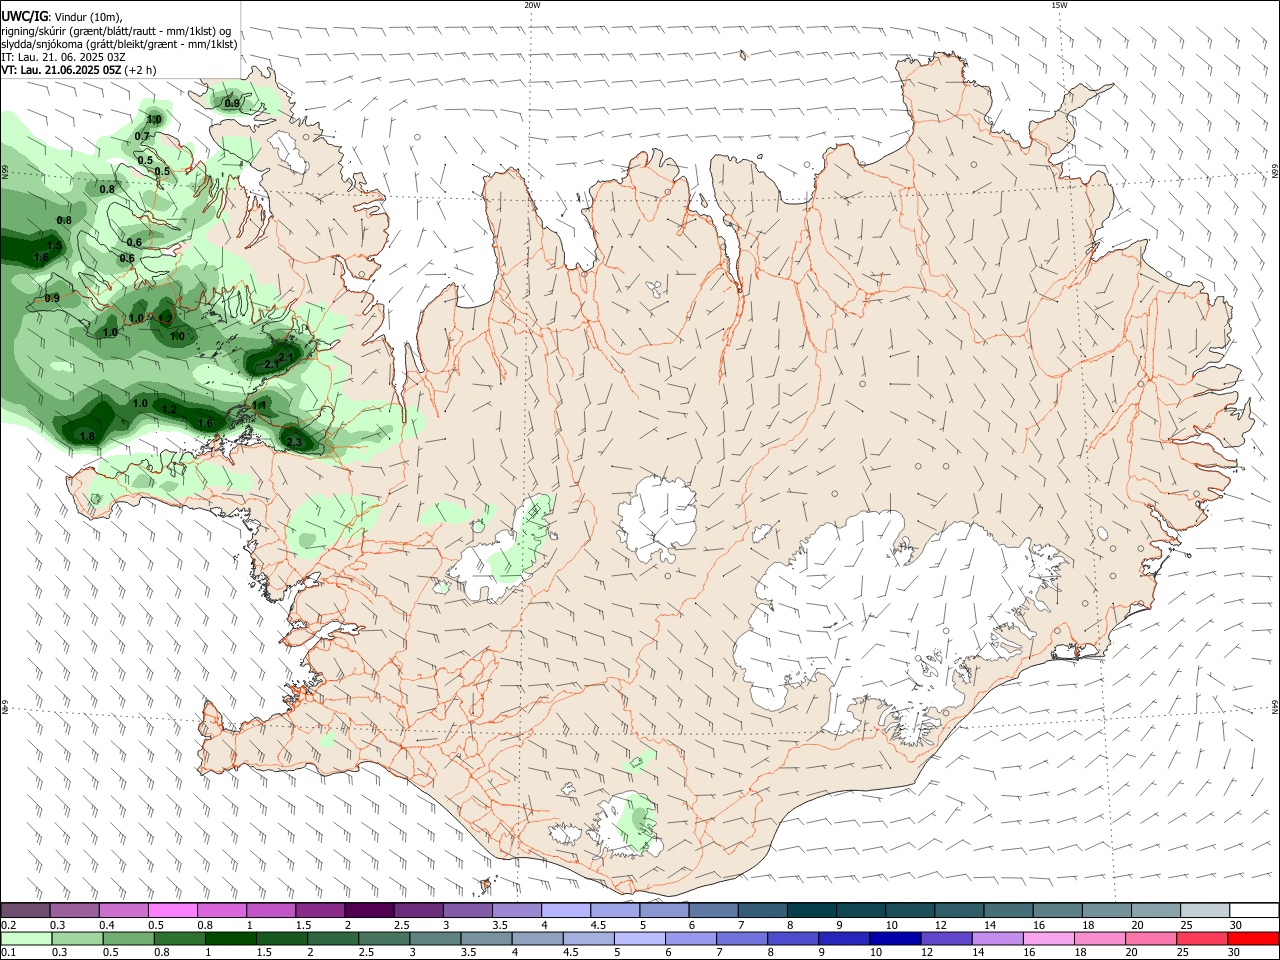Pick the grey-green swatch labeled 3 in the lower legend
Image resolution: width=1280 pixels, height=960 pixels.
pos(434,938)
